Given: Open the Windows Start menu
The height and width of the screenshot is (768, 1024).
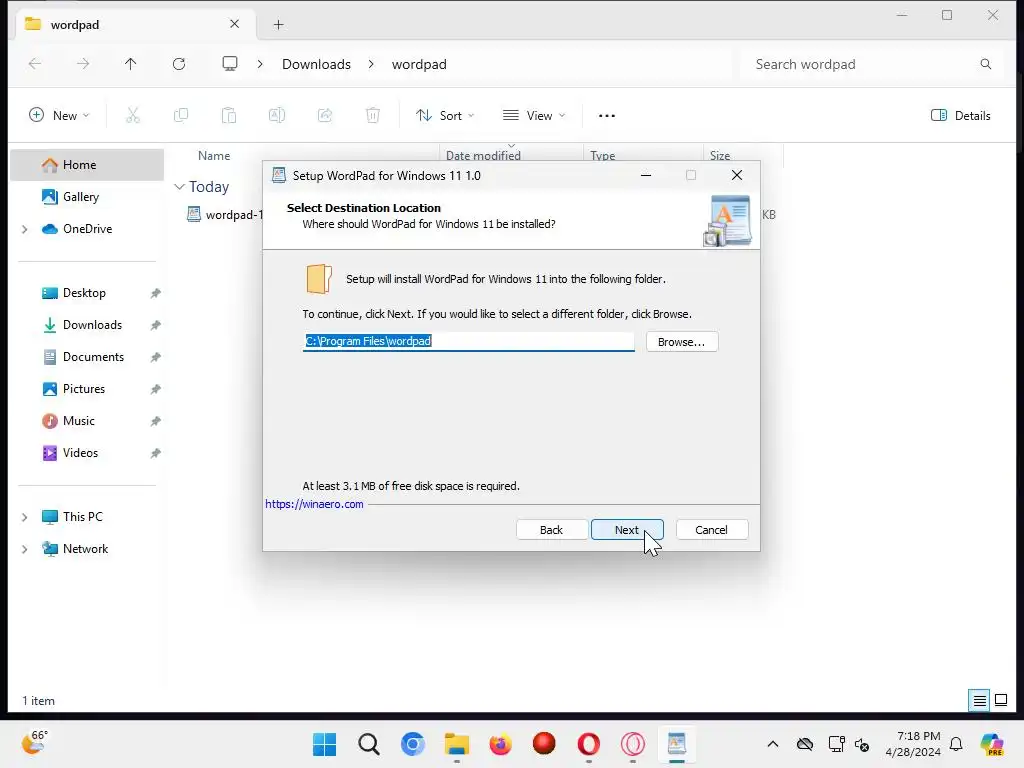Looking at the screenshot, I should [325, 744].
